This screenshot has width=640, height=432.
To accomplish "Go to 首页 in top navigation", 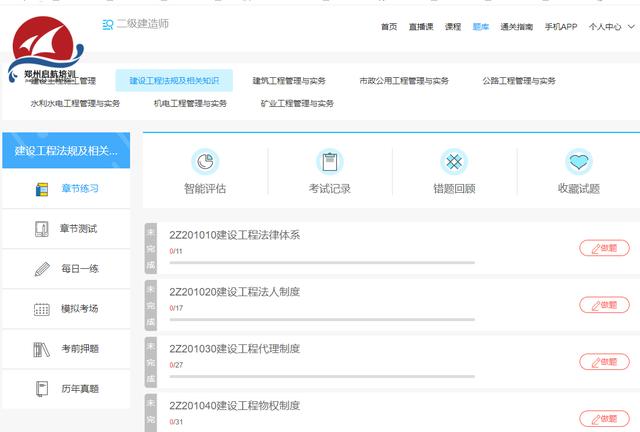I will point(389,27).
